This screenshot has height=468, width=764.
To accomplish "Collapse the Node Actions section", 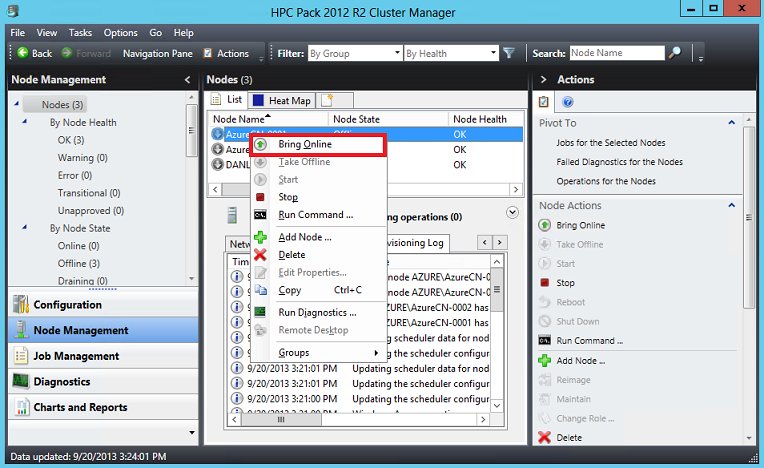I will pyautogui.click(x=731, y=205).
